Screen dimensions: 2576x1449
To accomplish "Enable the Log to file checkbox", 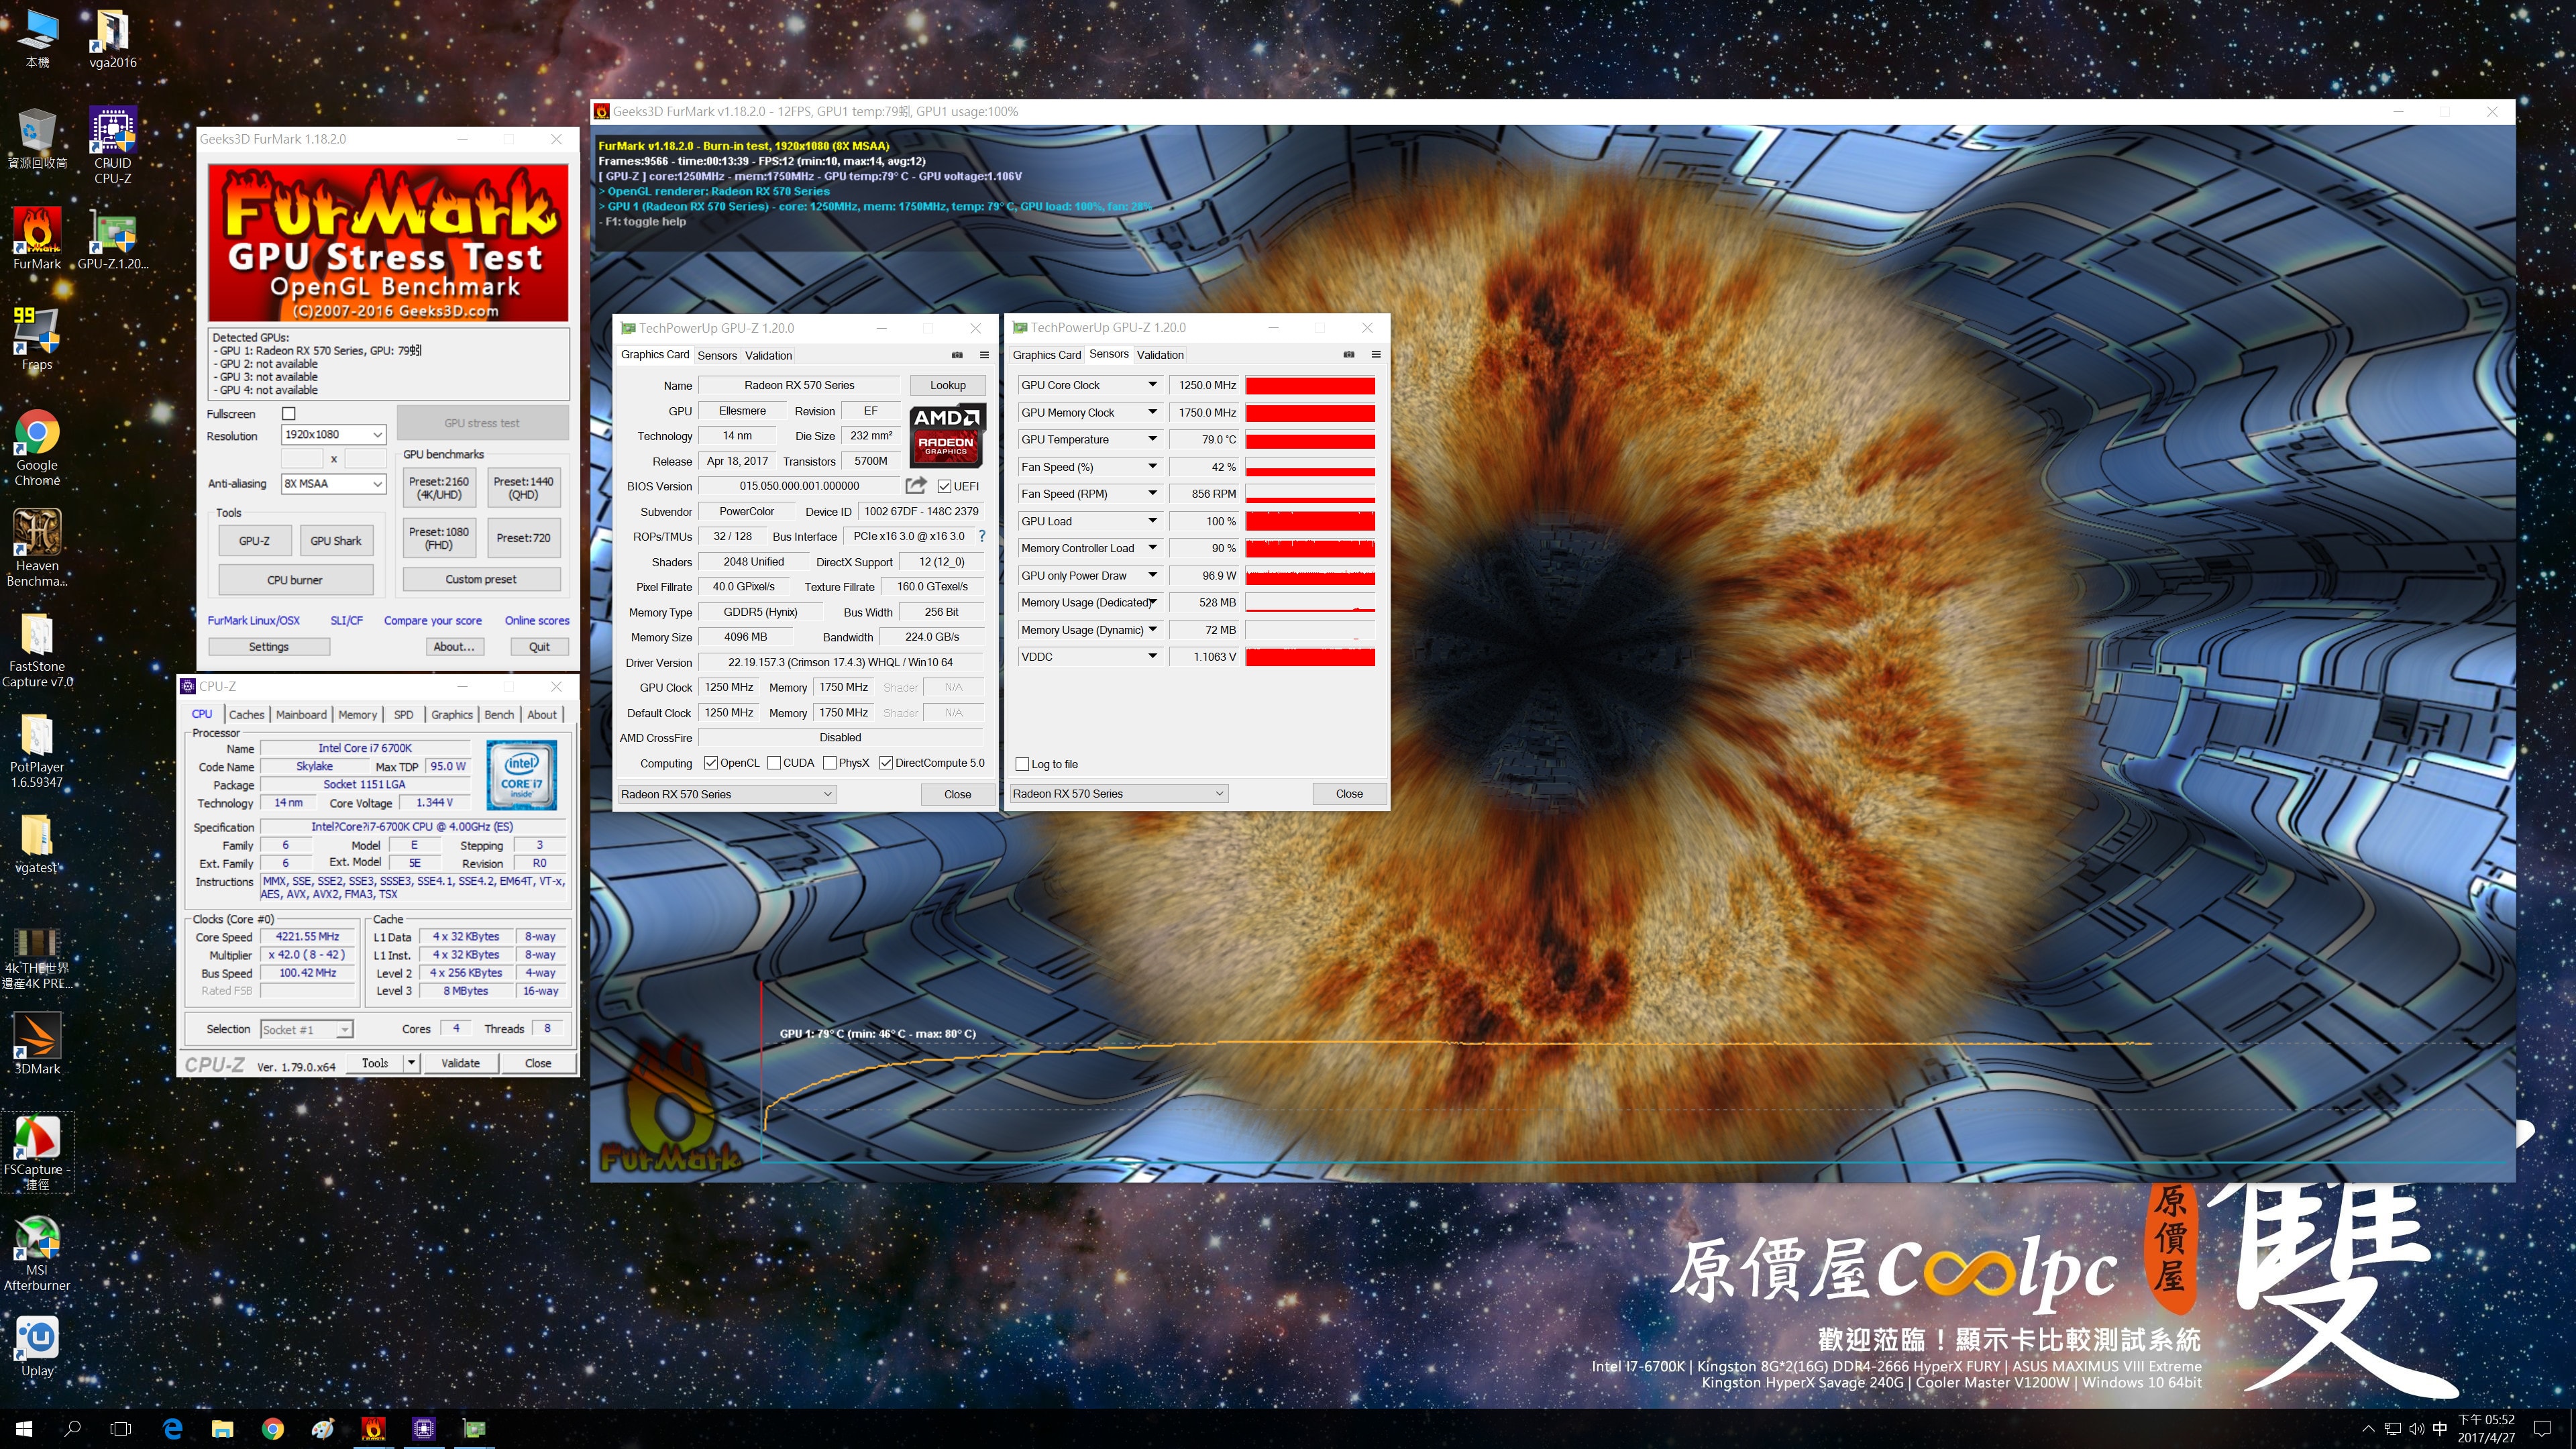I will (x=1022, y=764).
